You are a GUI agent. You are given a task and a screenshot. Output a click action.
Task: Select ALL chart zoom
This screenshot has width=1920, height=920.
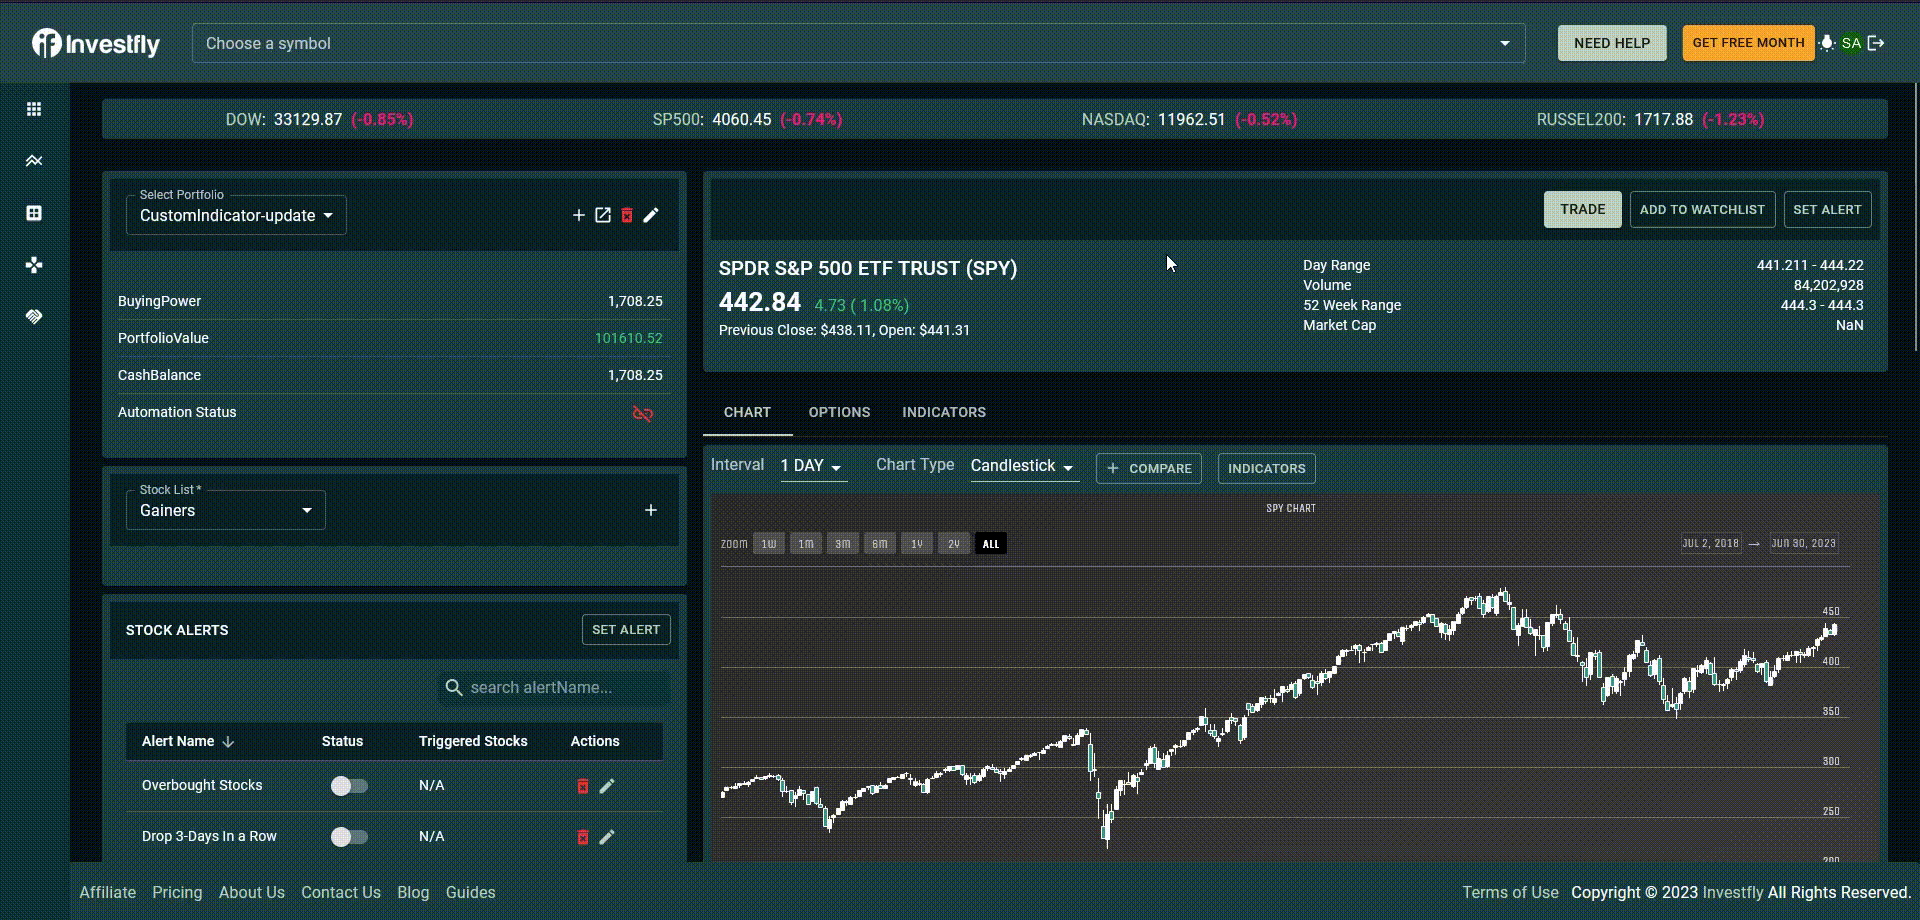991,544
